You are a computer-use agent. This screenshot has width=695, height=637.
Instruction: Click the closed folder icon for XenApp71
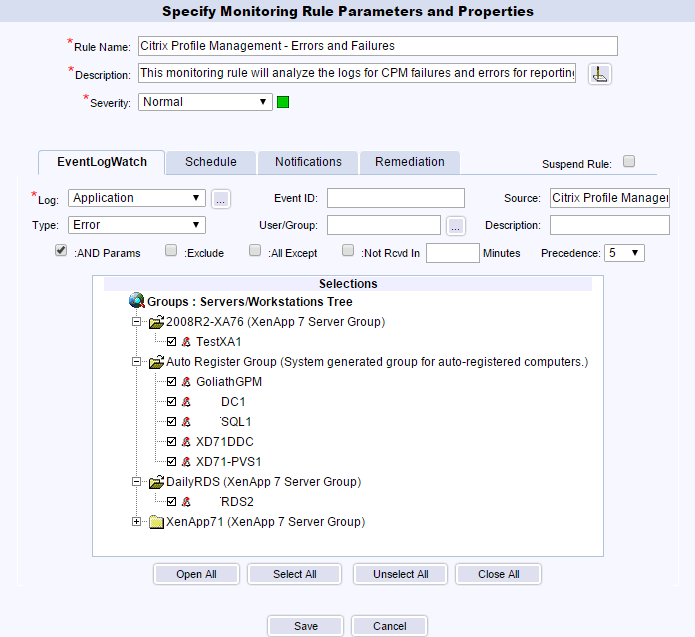(156, 522)
